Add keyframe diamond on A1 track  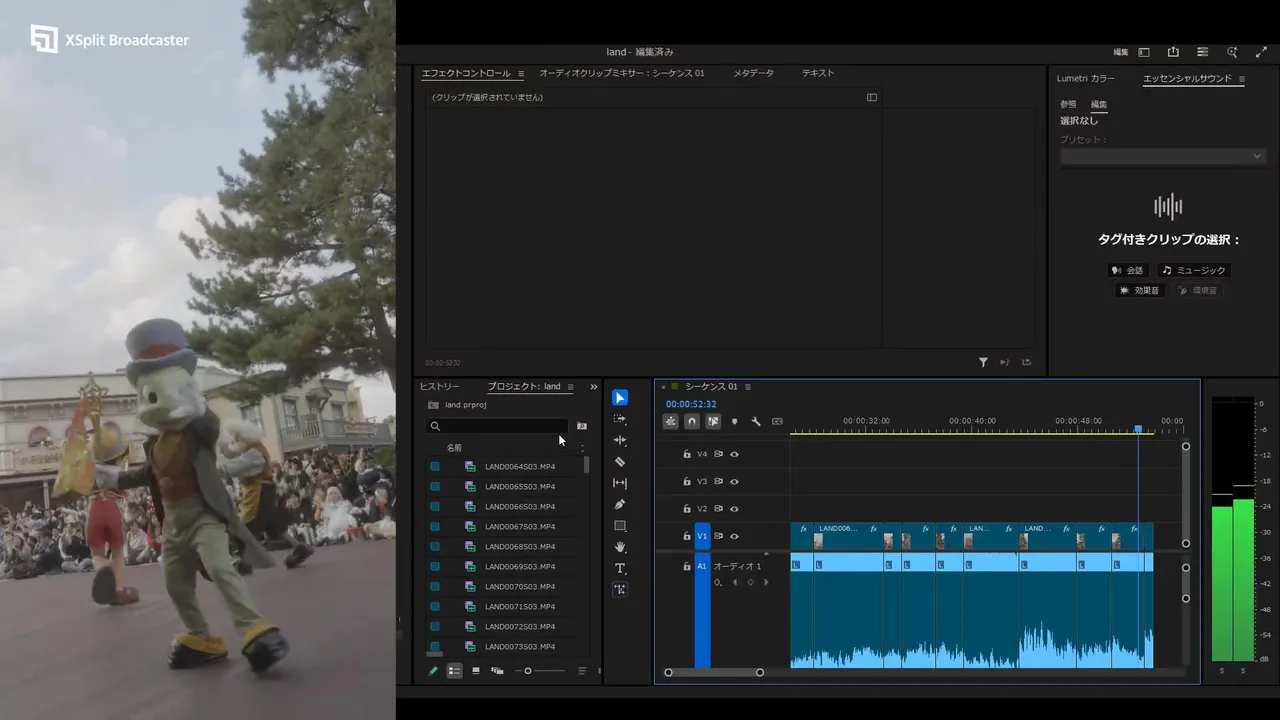[751, 582]
